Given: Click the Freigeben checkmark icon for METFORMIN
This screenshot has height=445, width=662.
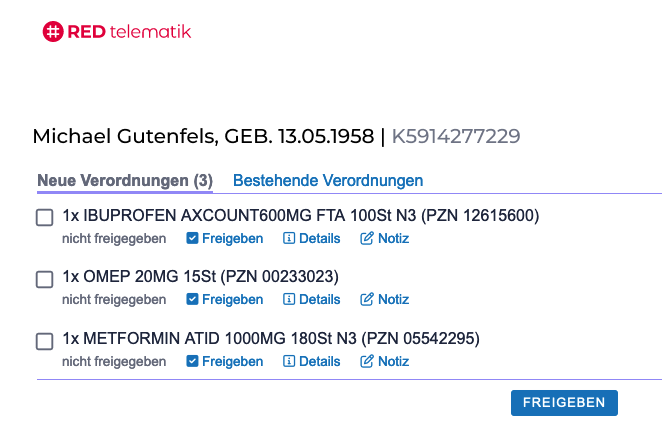Looking at the screenshot, I should [x=192, y=361].
